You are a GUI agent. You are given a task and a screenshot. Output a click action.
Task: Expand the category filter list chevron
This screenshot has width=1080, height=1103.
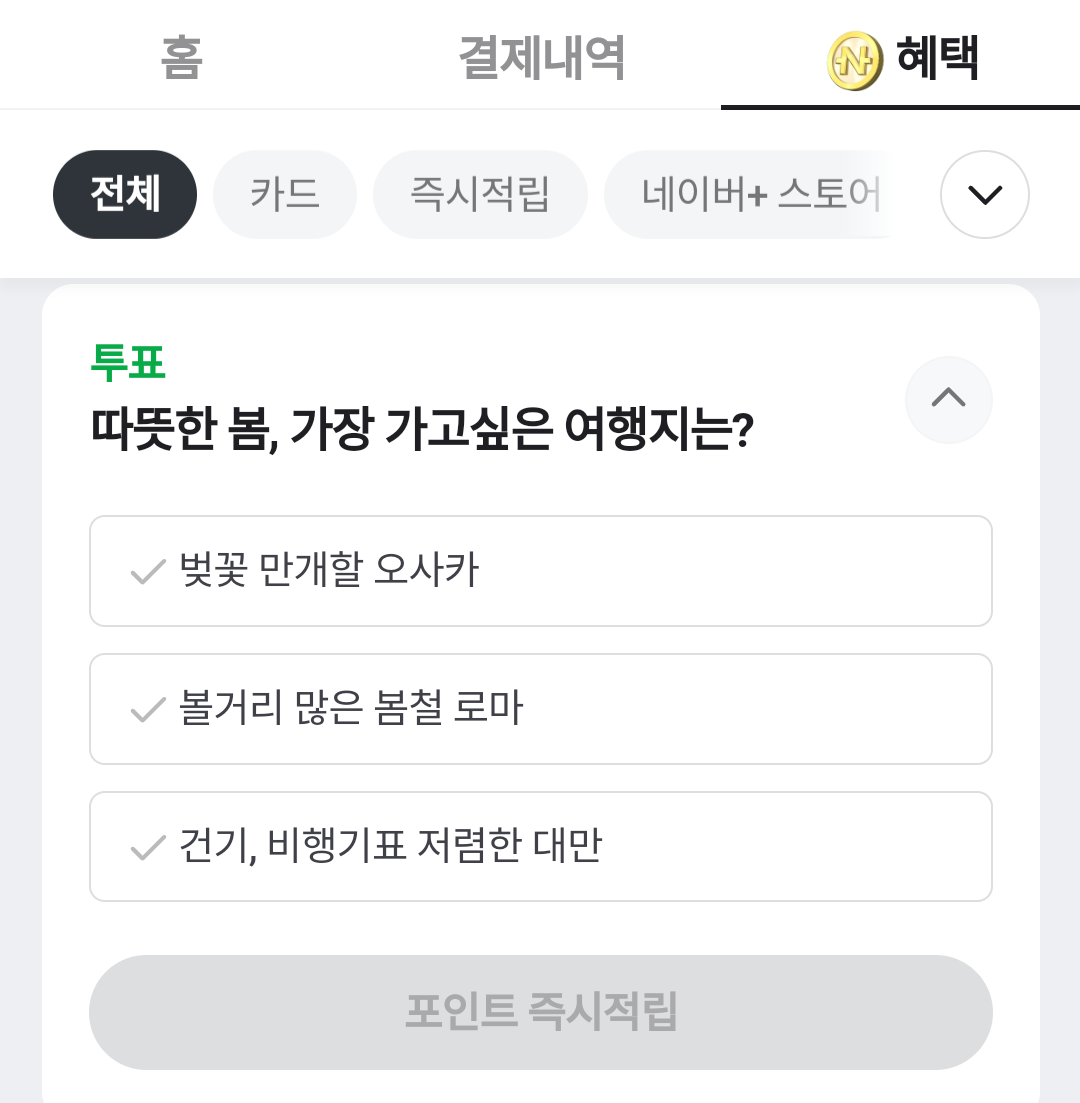(984, 195)
